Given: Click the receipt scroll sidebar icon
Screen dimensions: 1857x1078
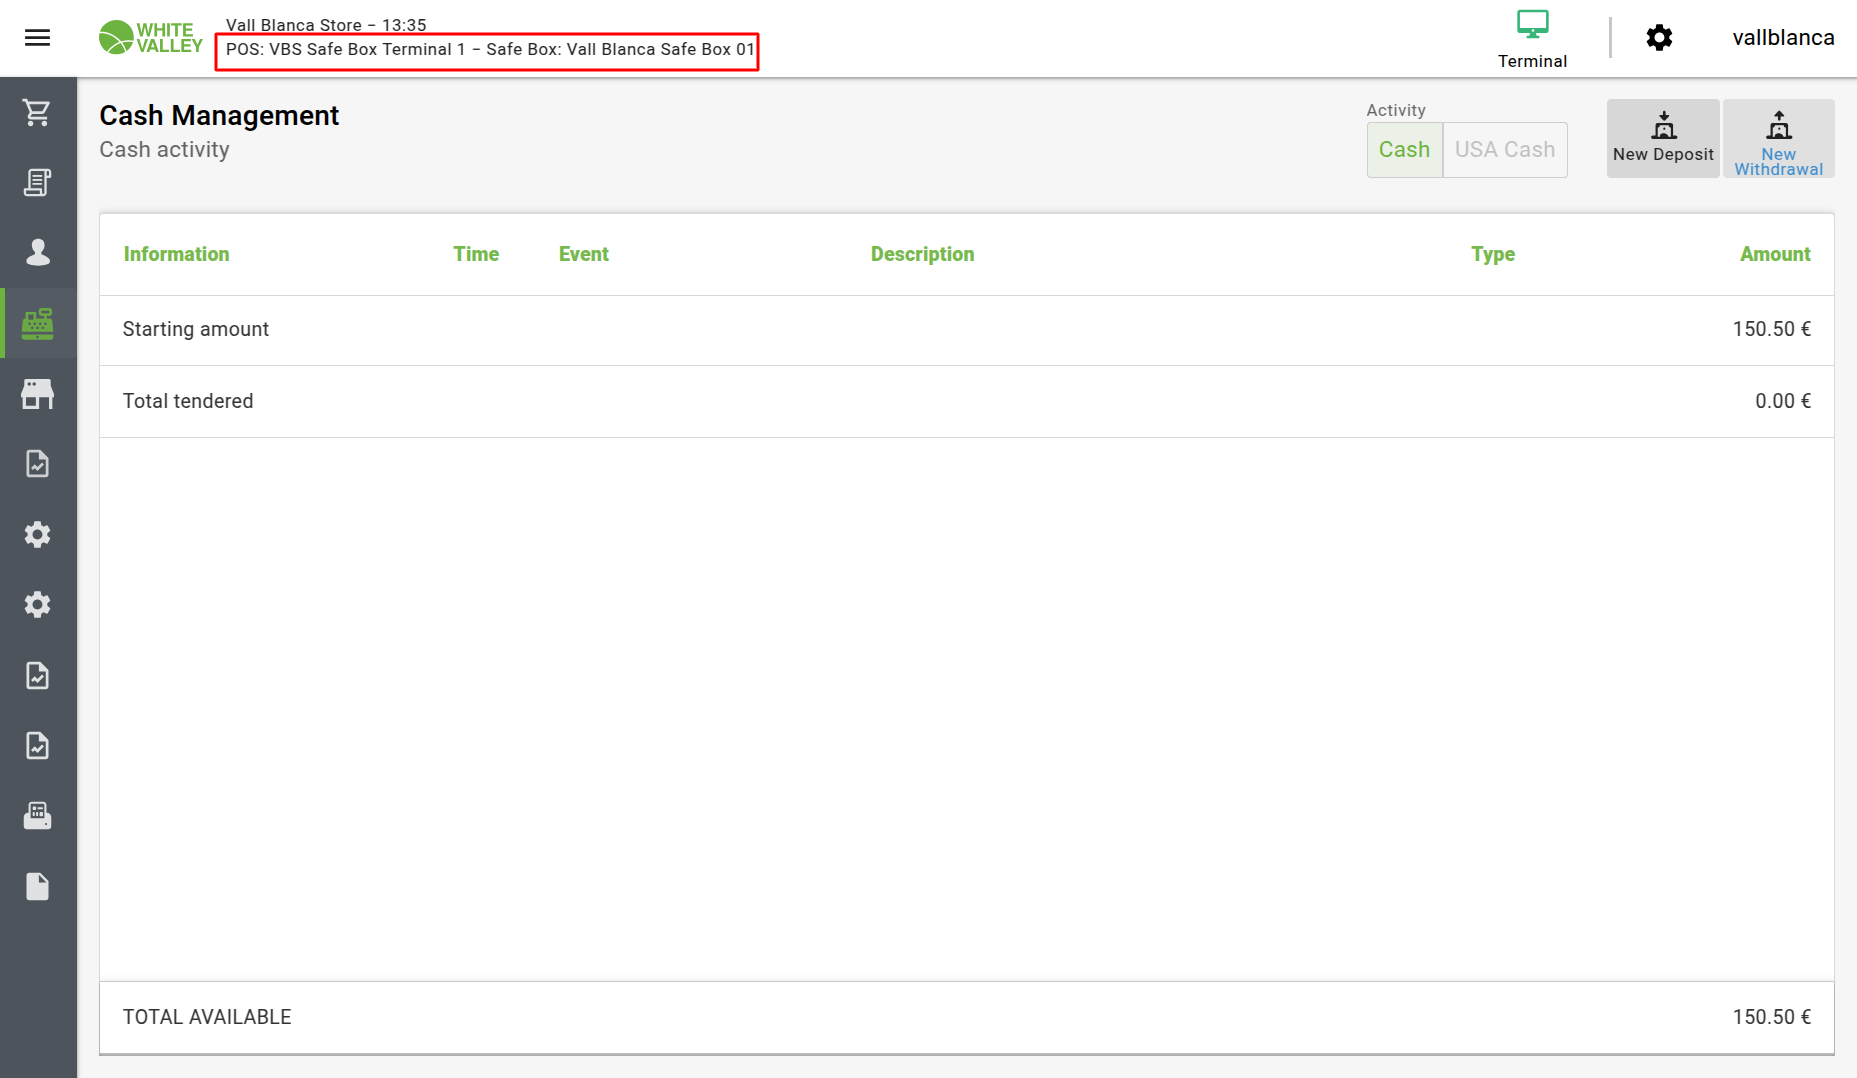Looking at the screenshot, I should pyautogui.click(x=37, y=182).
